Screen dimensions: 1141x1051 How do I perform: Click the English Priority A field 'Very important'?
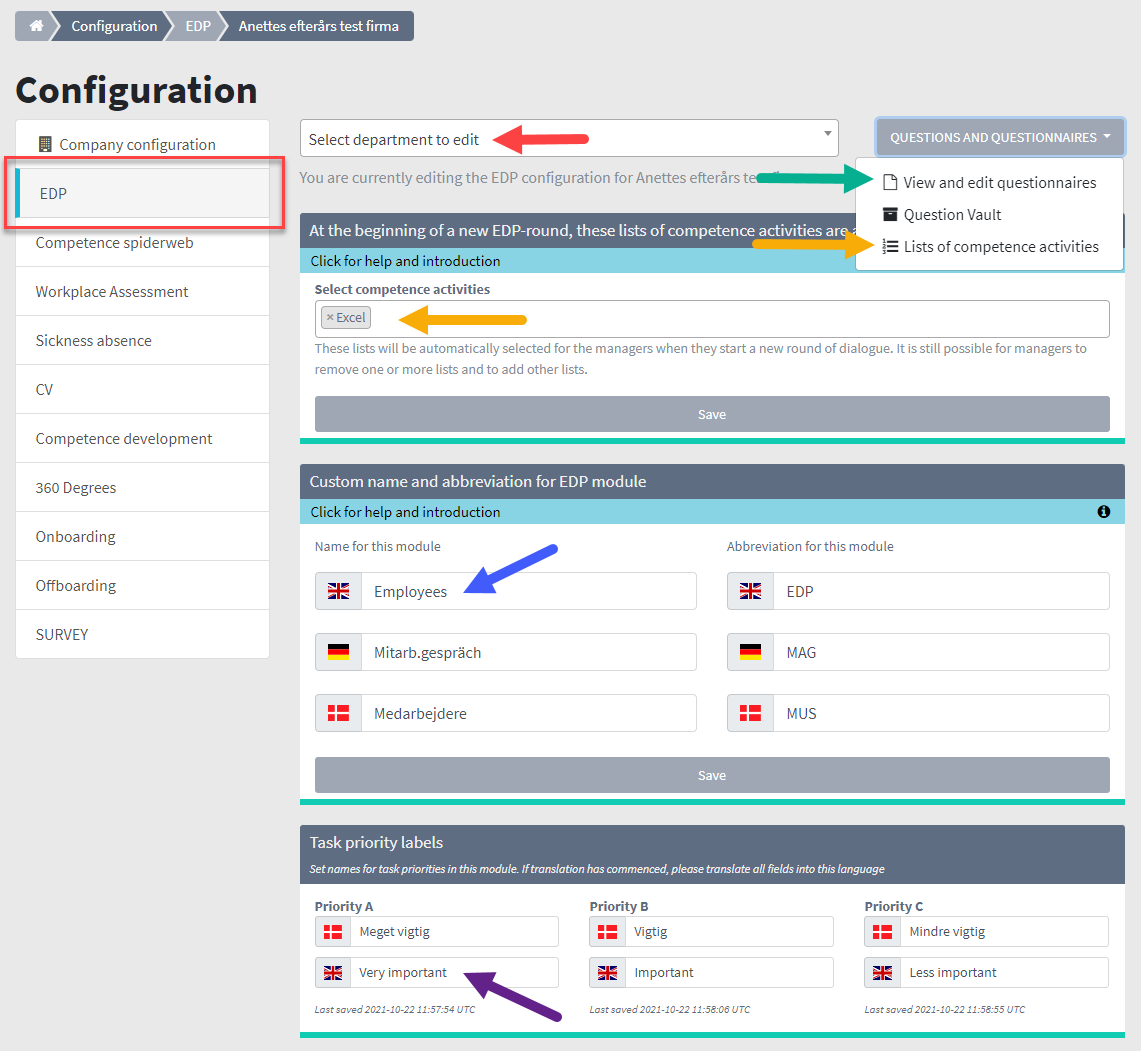point(455,972)
